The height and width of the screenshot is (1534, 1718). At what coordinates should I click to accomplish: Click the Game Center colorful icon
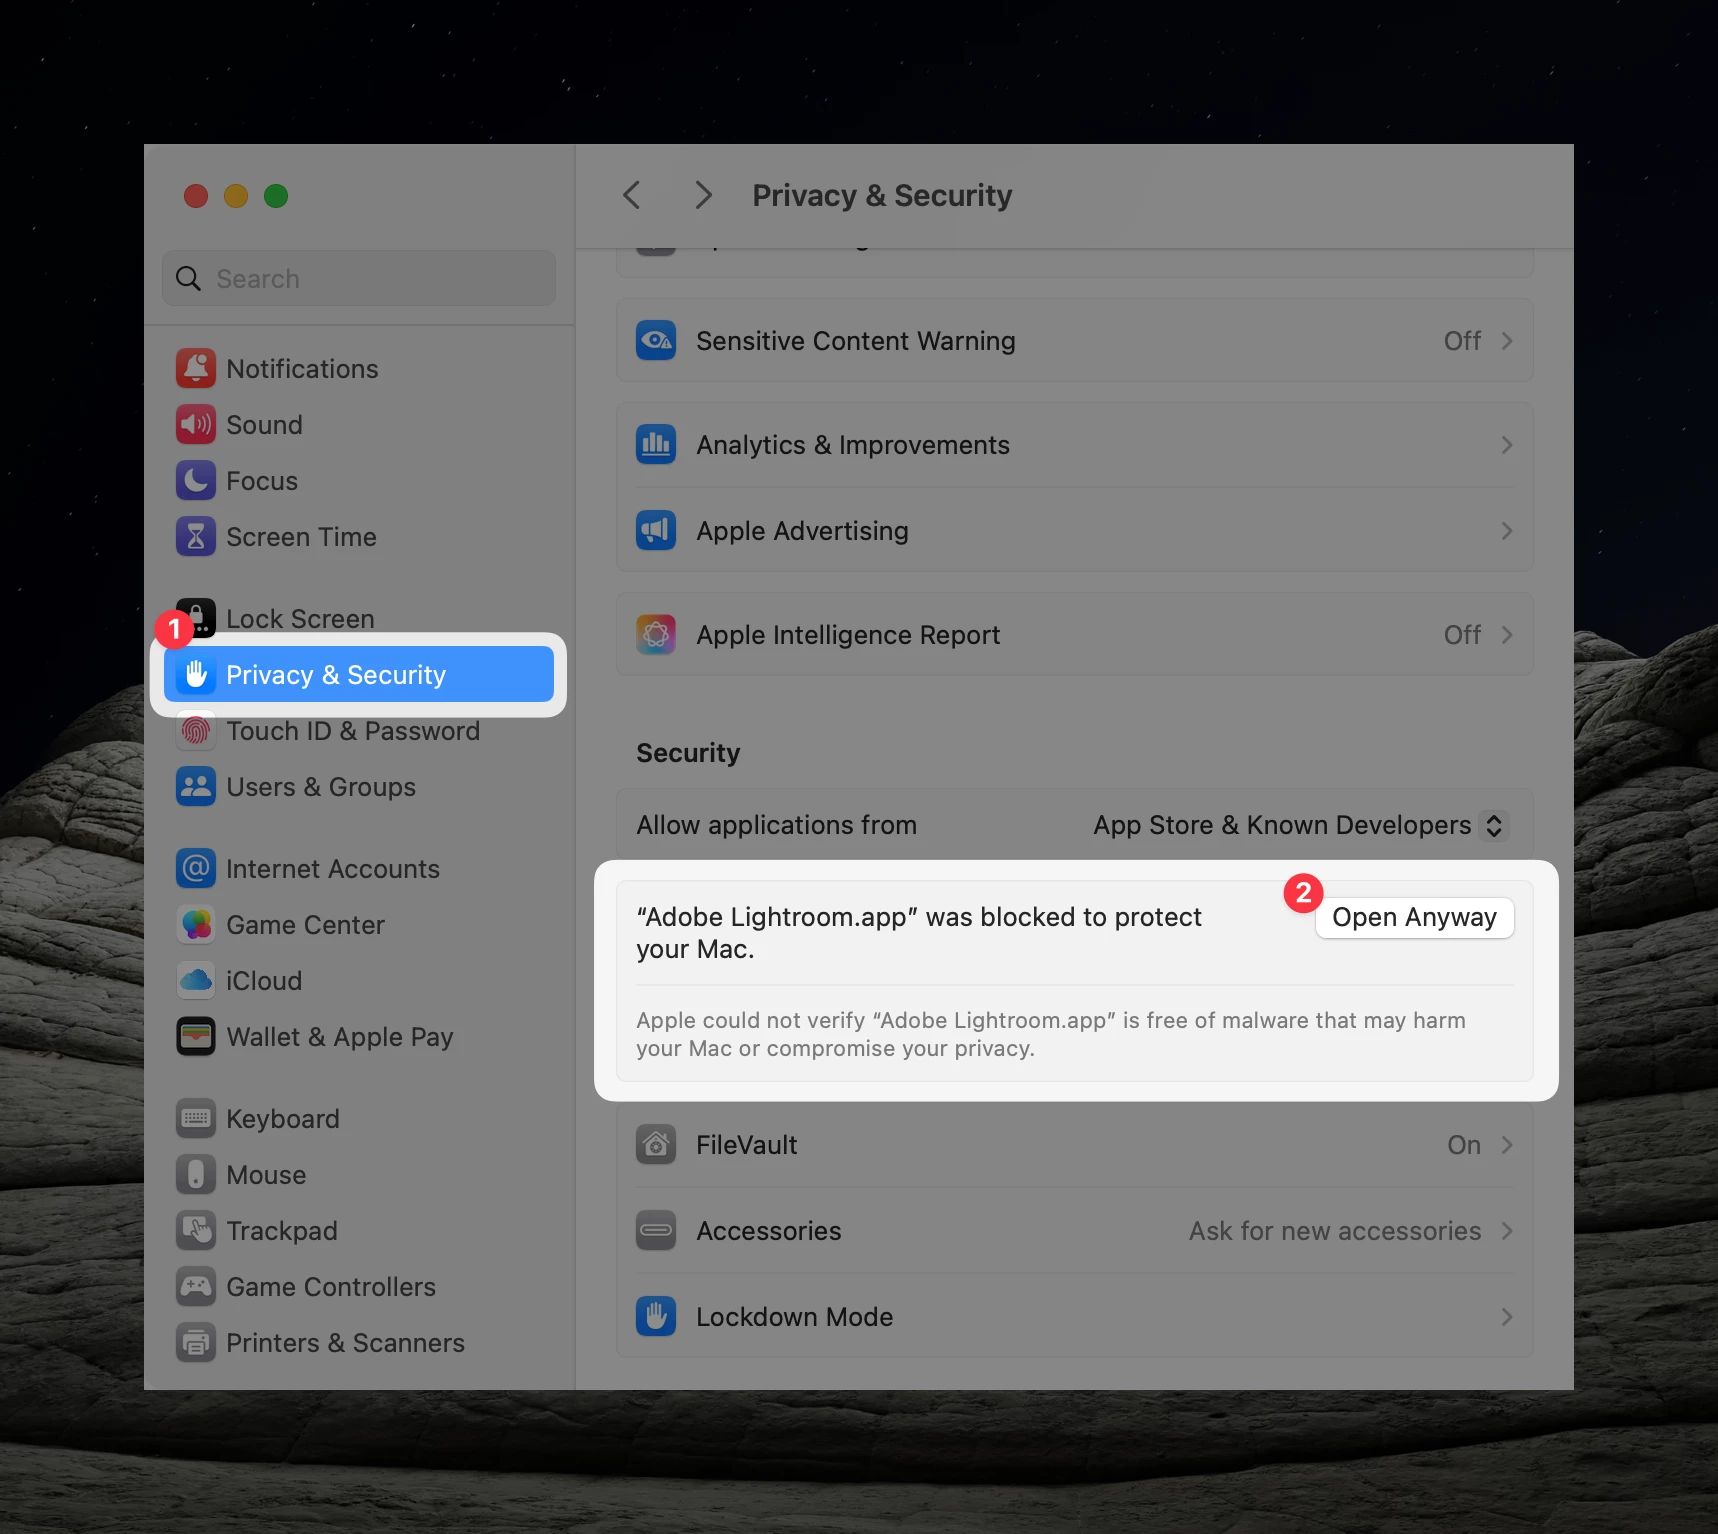click(196, 925)
